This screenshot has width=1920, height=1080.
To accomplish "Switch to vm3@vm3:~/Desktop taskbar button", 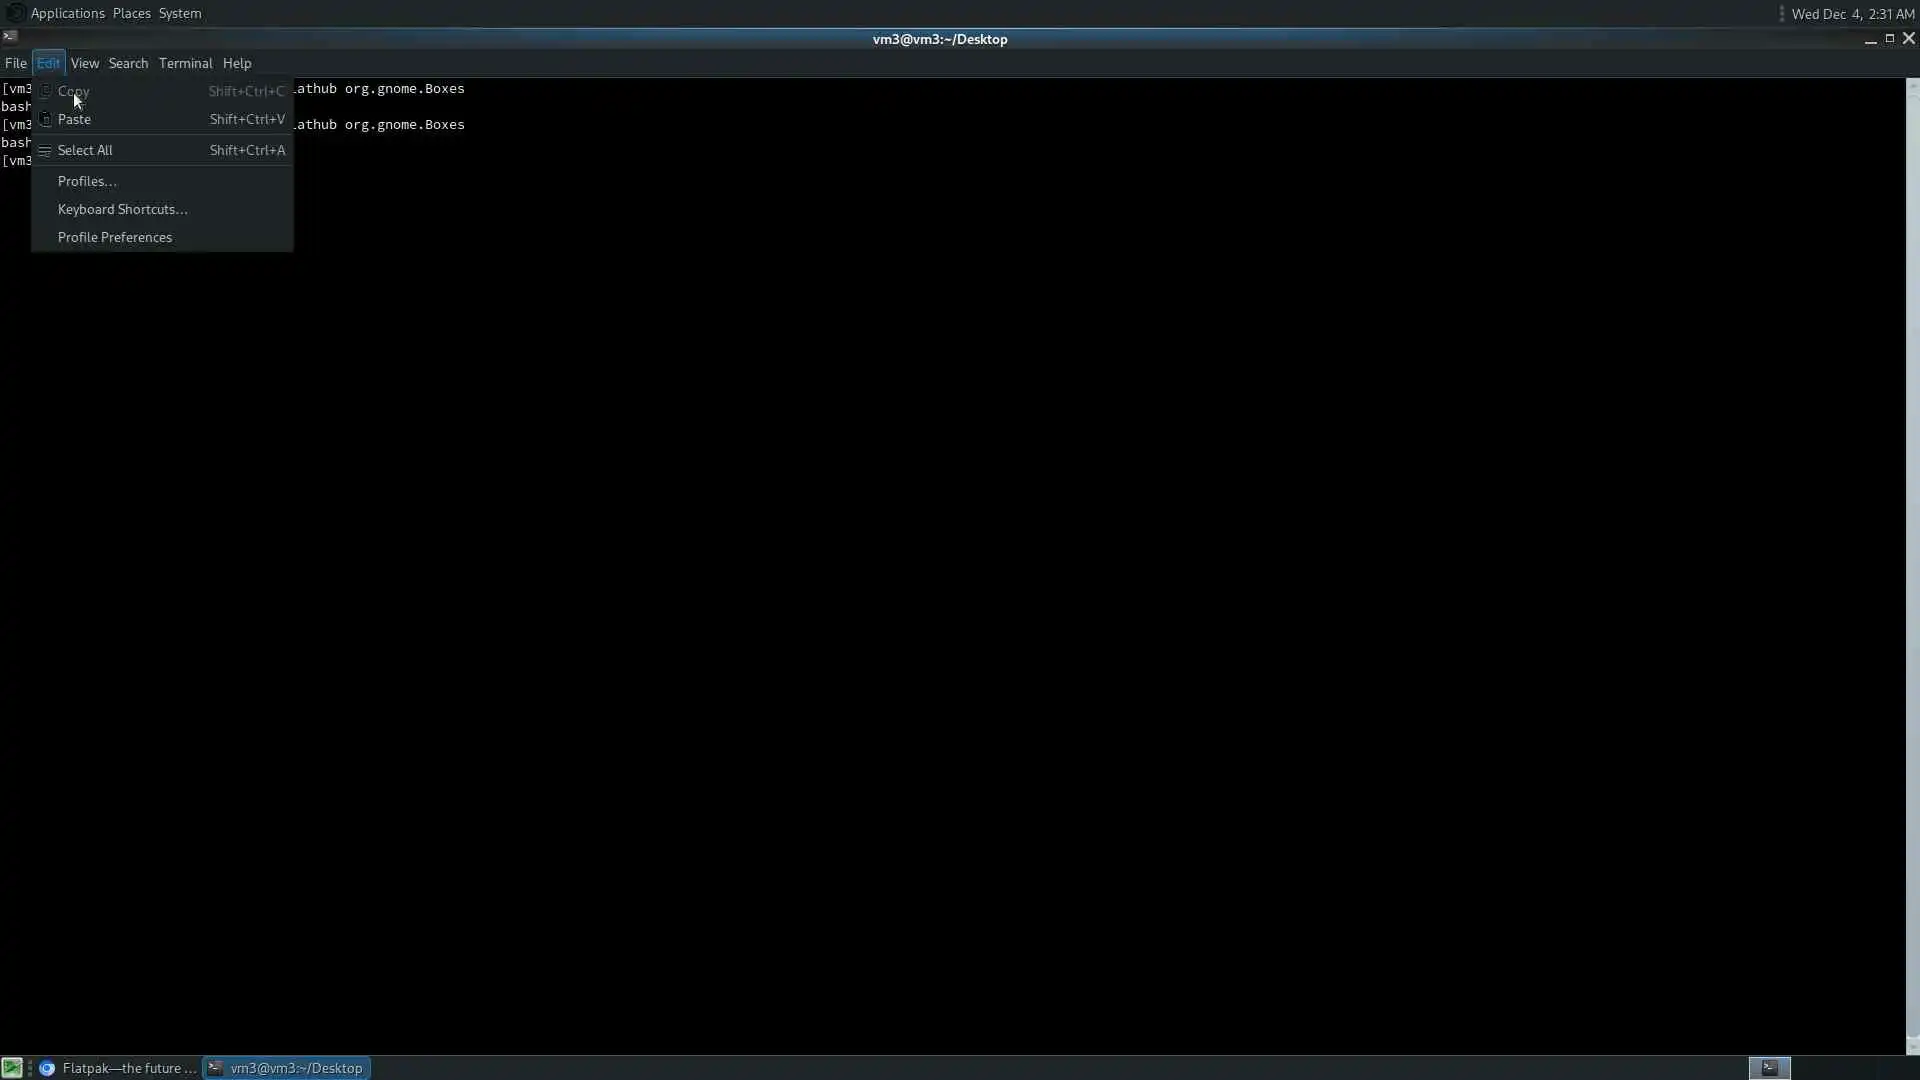I will [287, 1068].
